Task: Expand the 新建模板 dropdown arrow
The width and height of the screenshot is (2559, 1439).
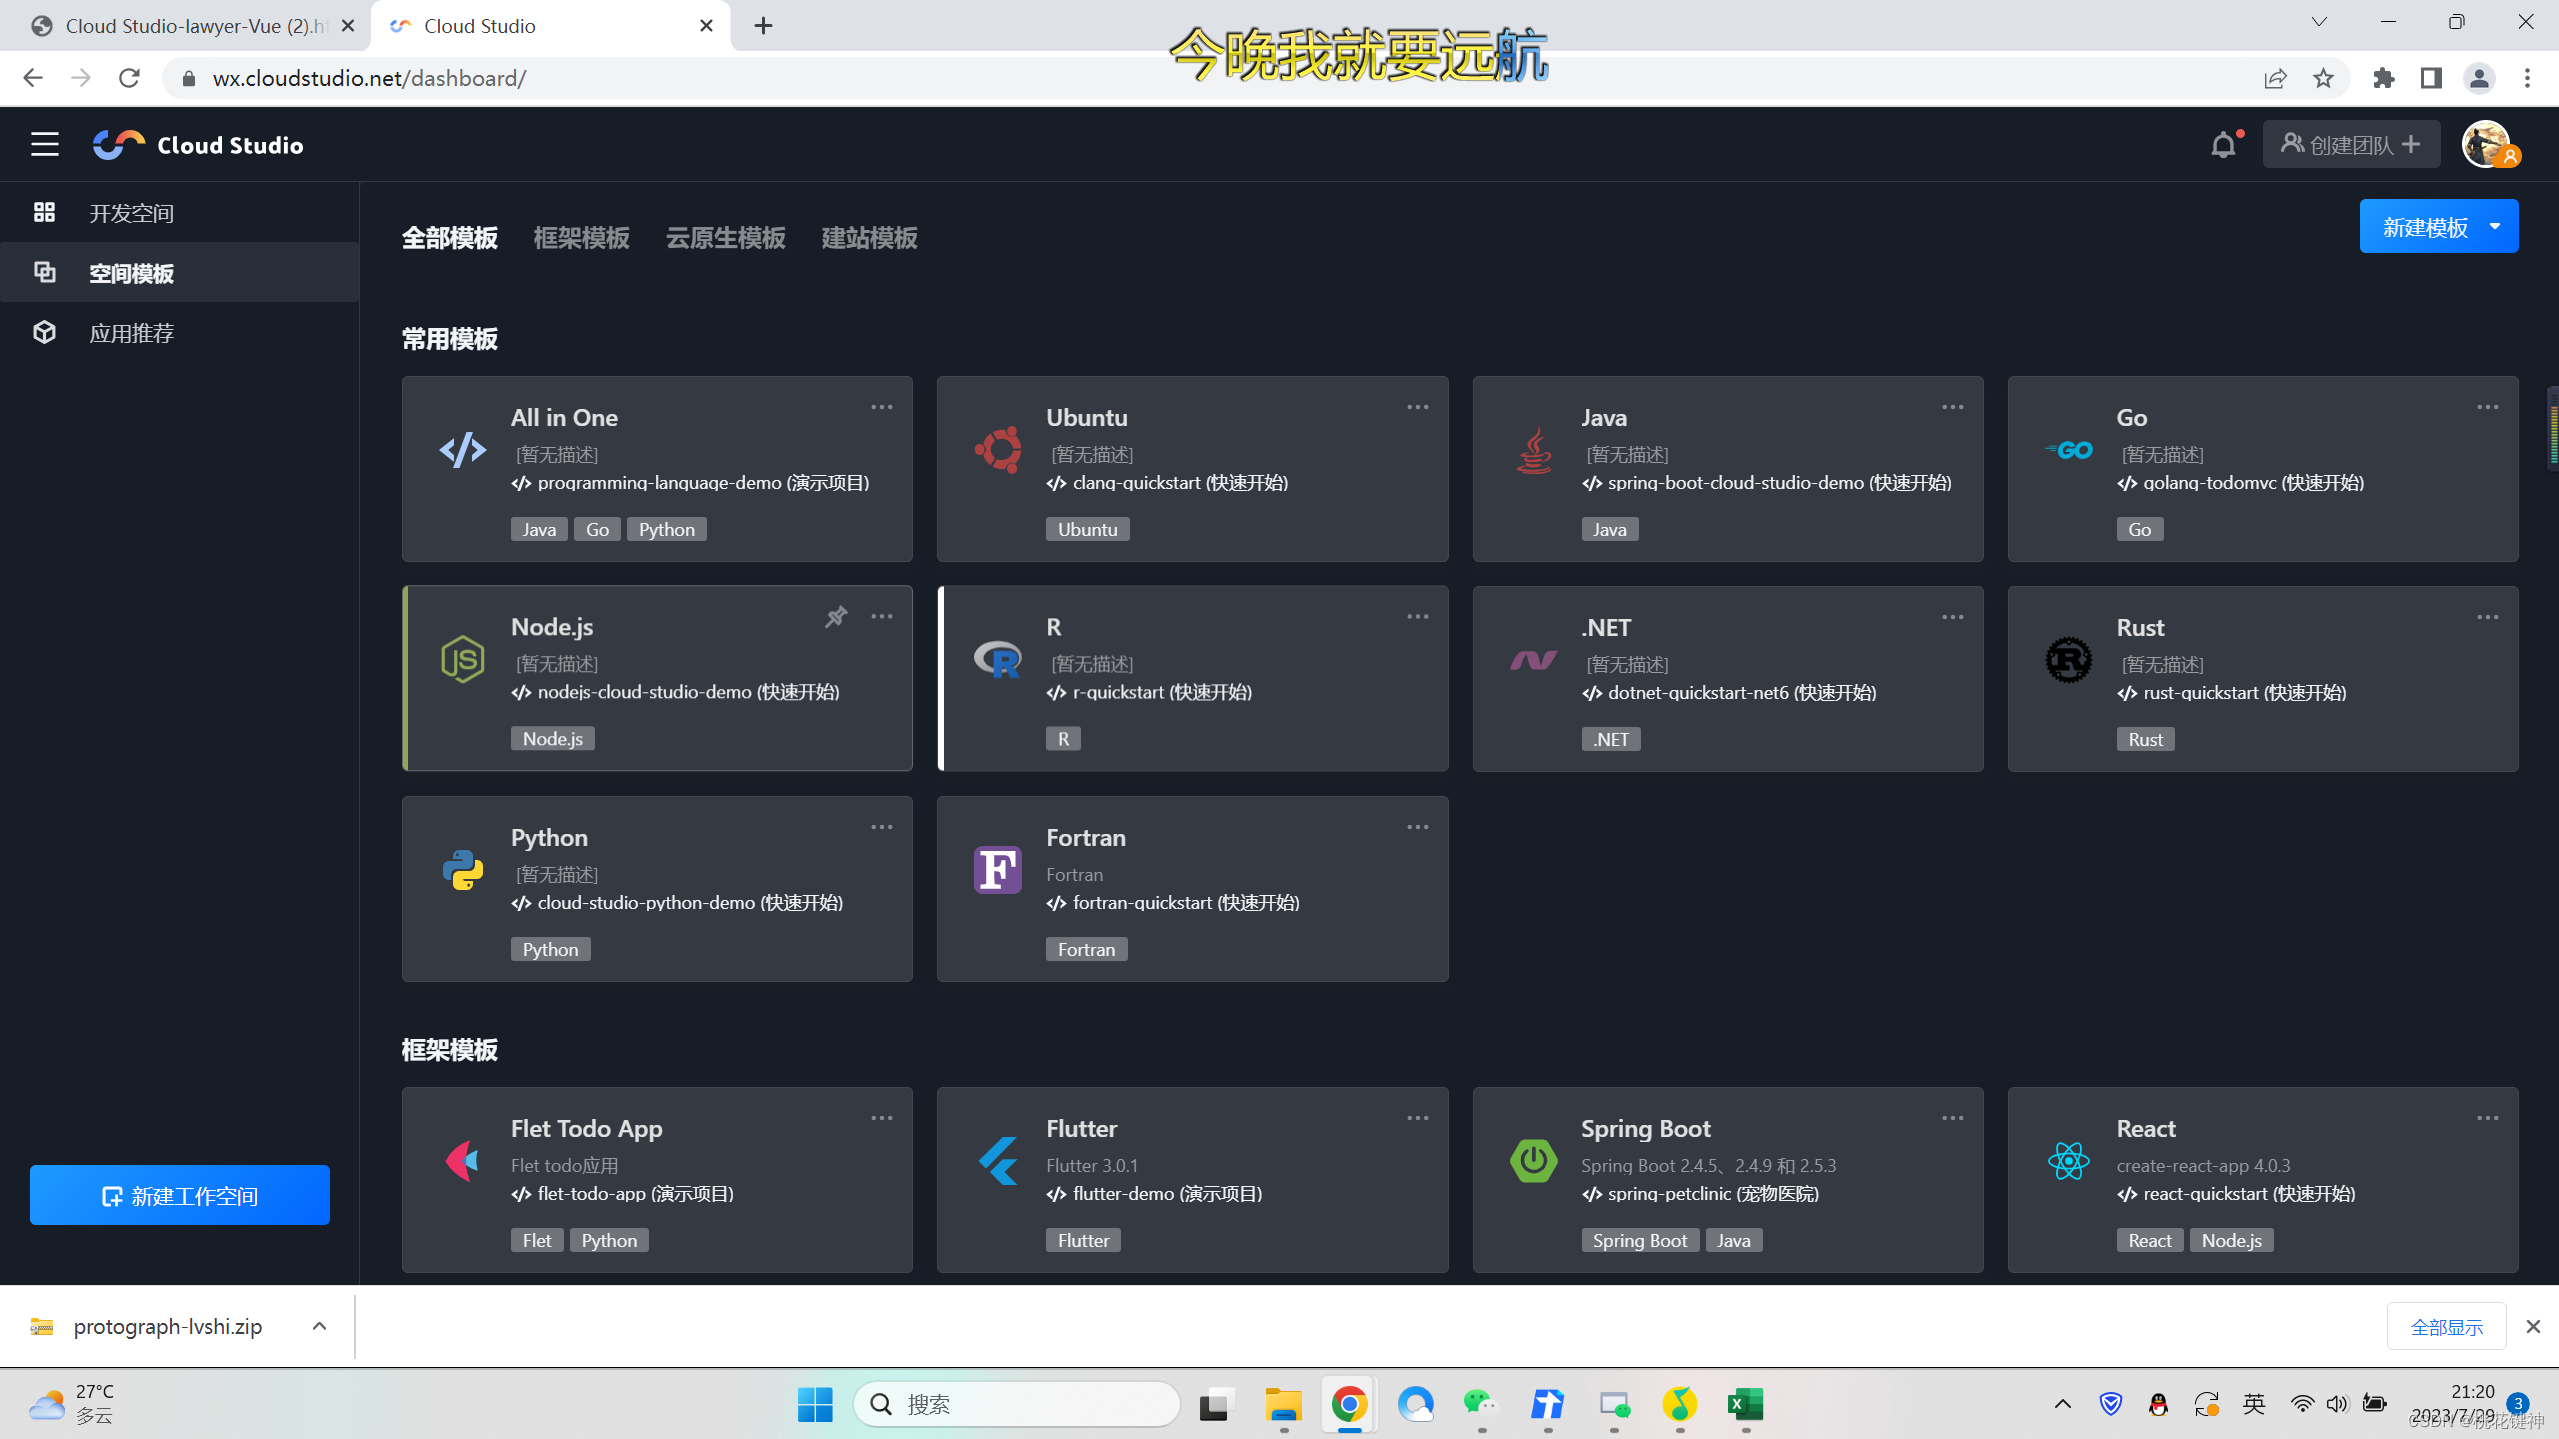Action: click(x=2495, y=226)
